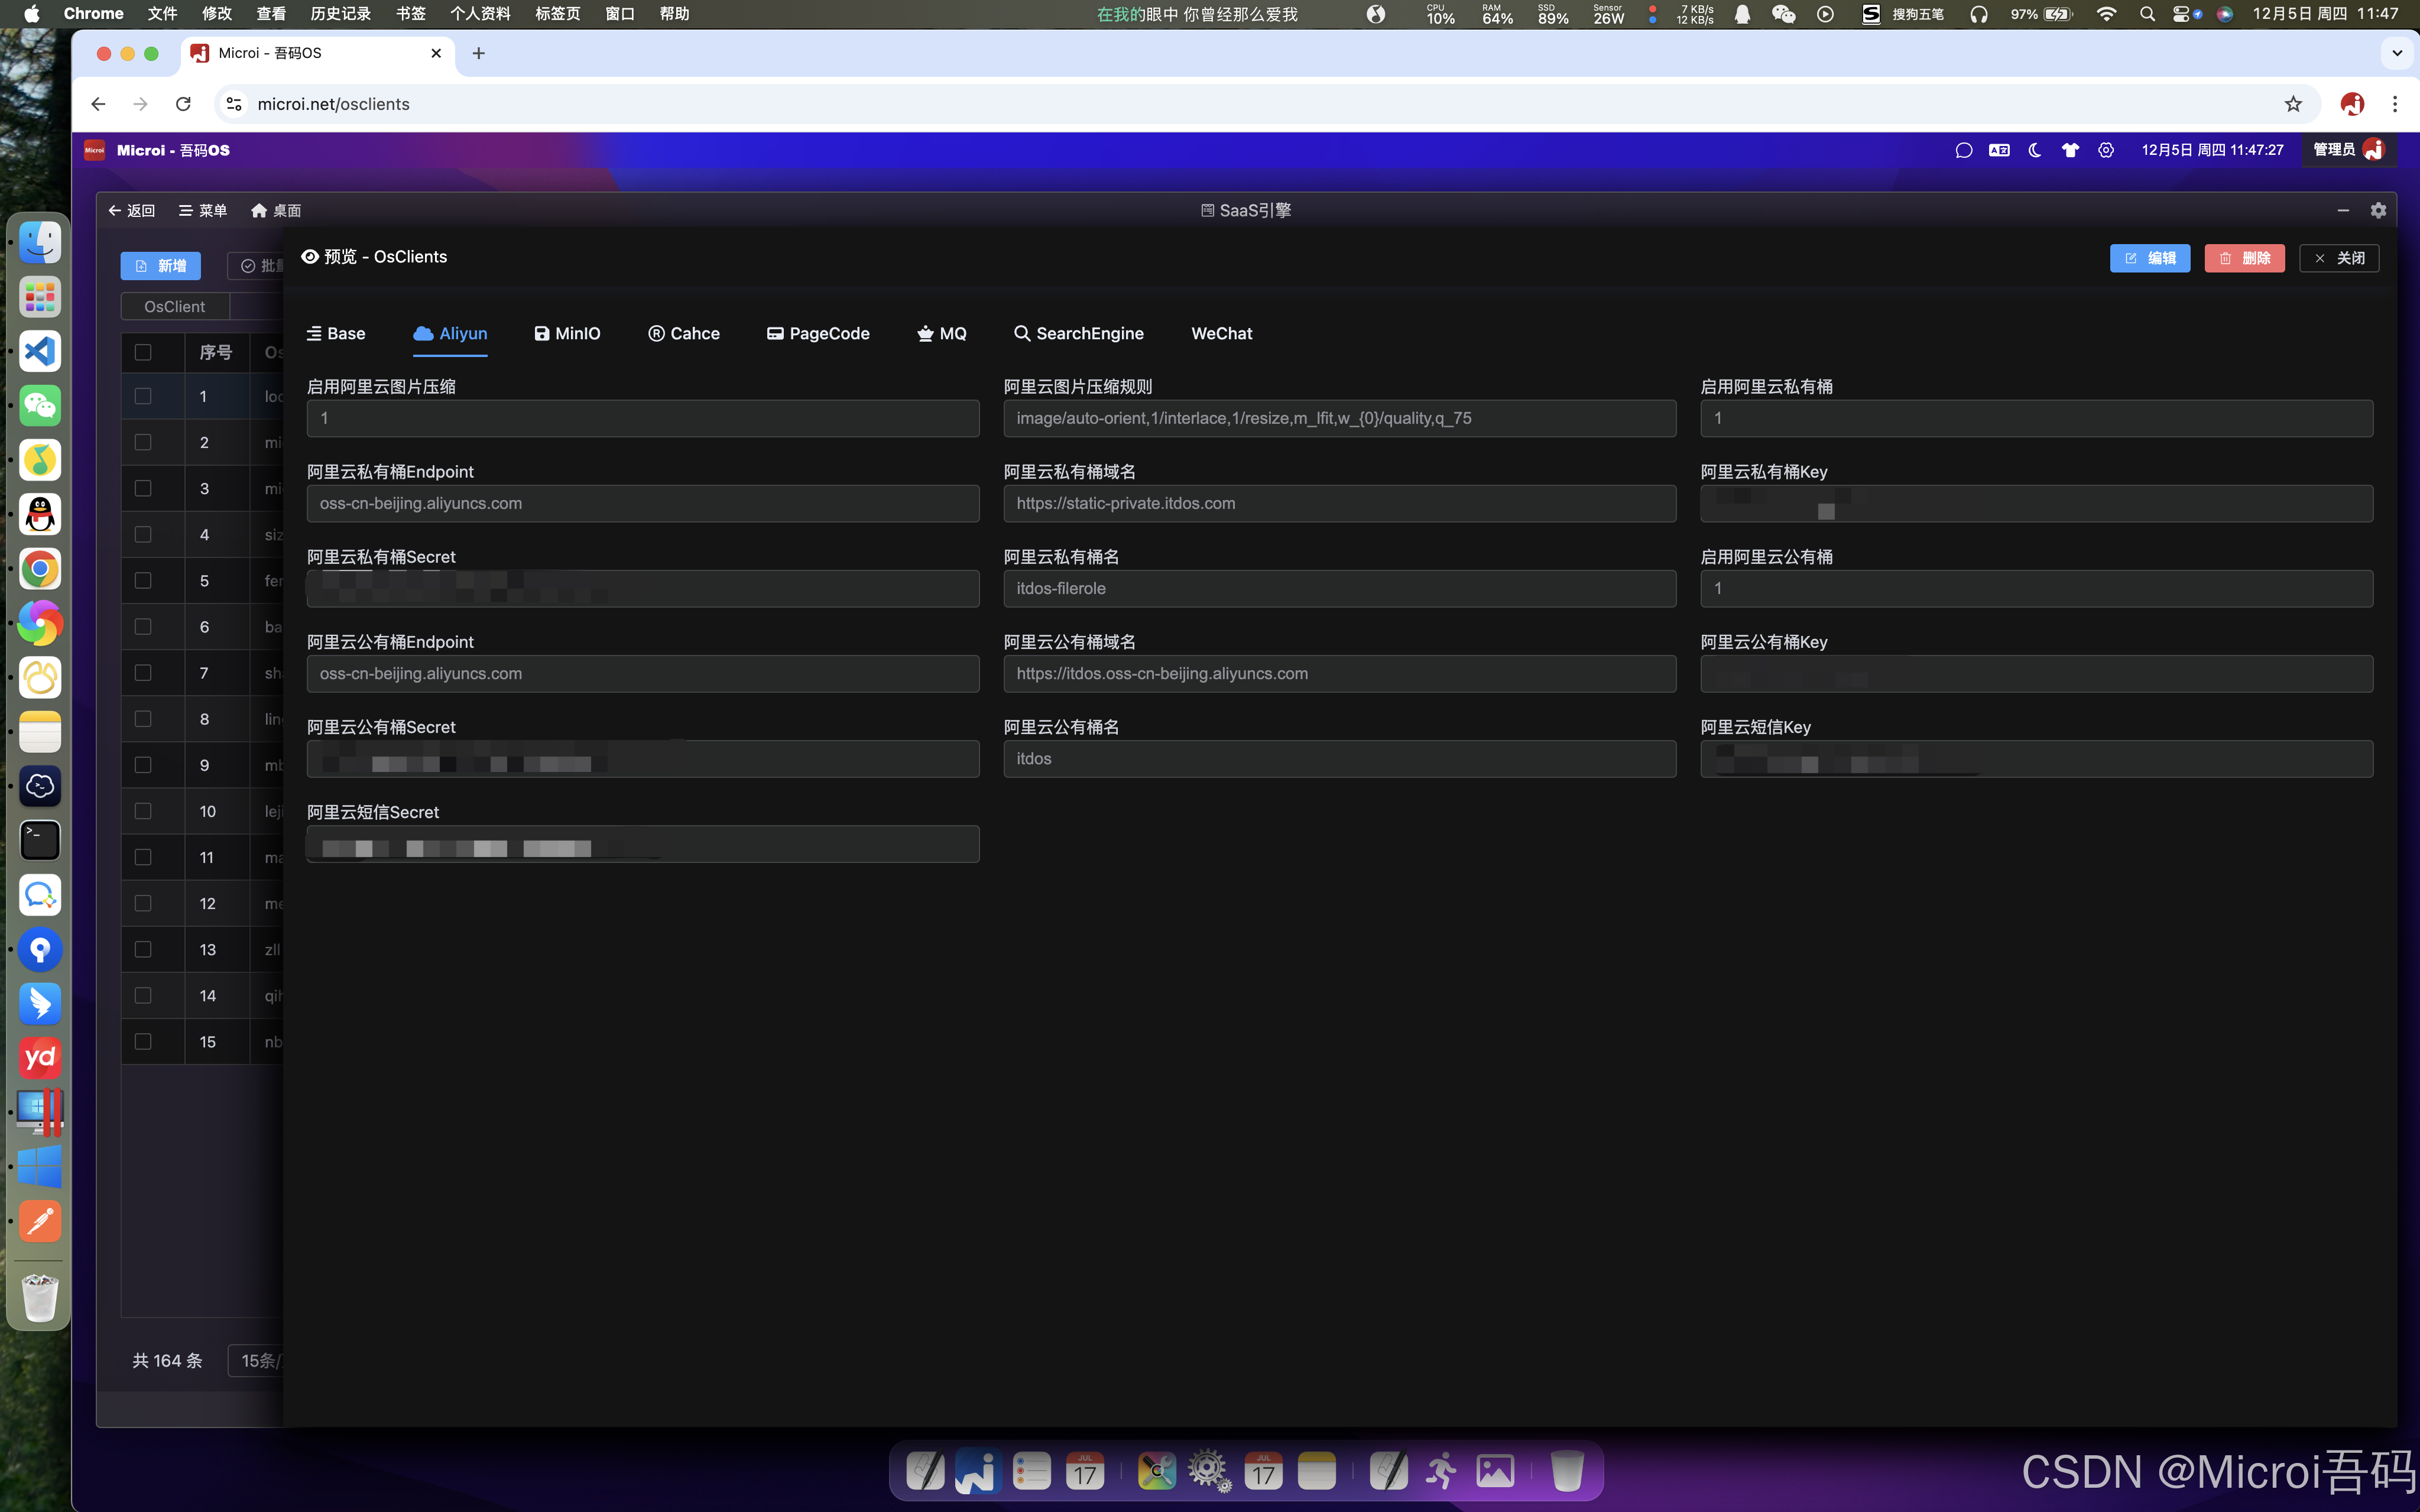
Task: Go to 桌面 home button
Action: (x=276, y=210)
